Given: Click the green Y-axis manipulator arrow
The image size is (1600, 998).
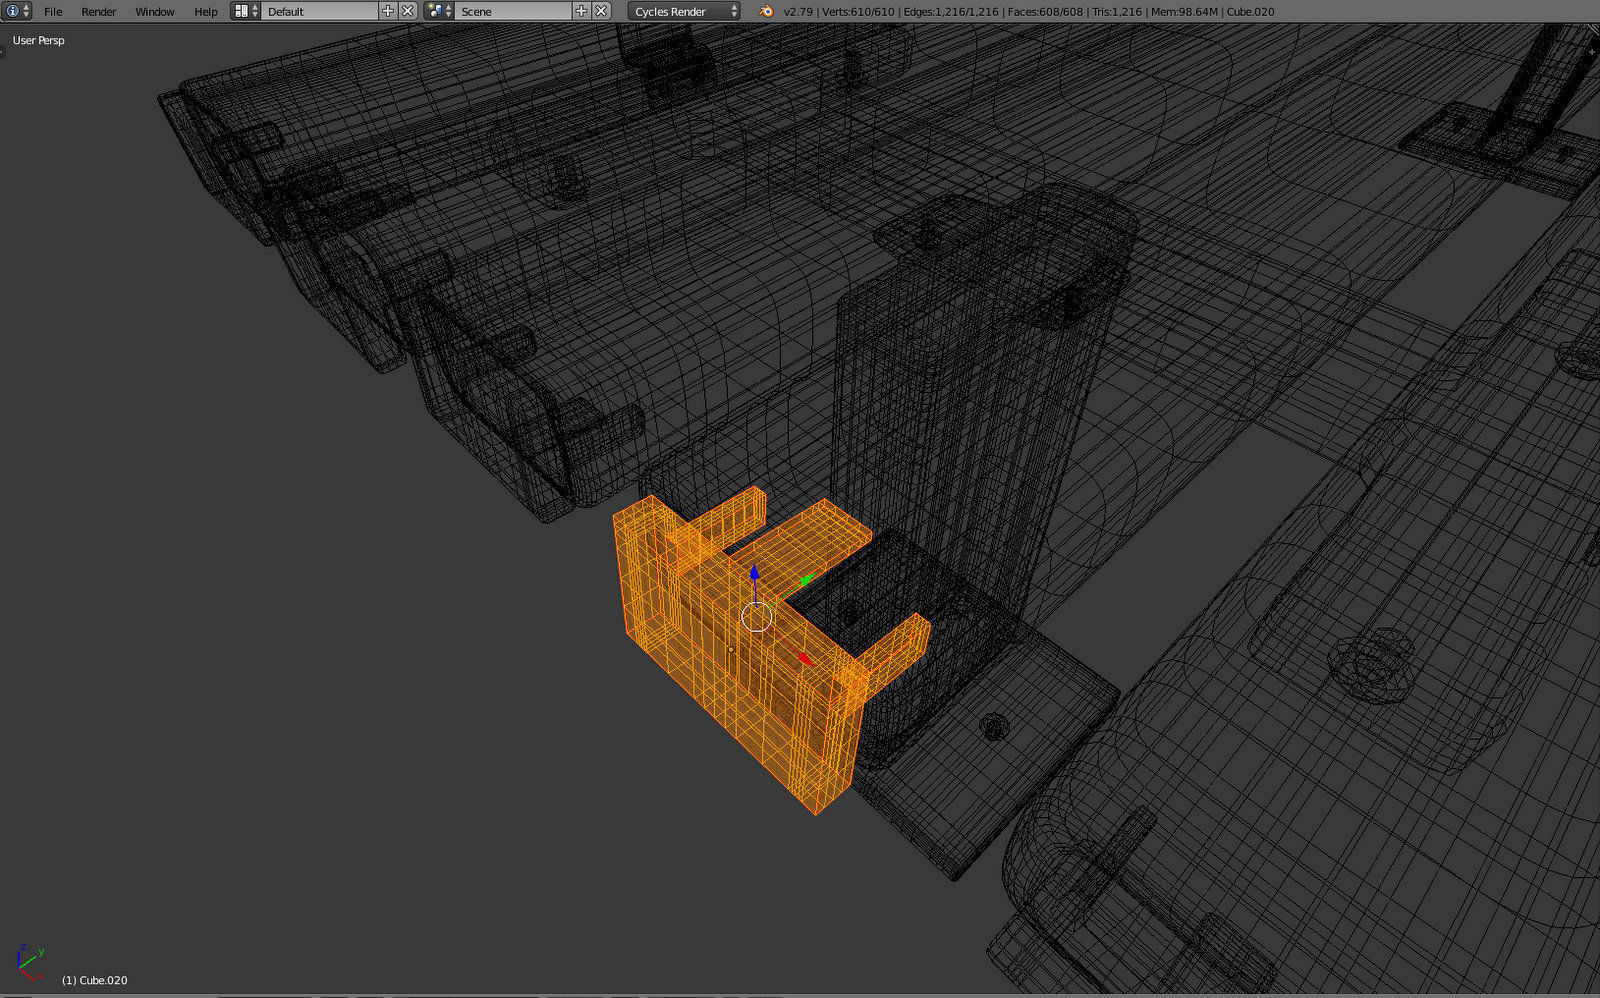Looking at the screenshot, I should tap(806, 580).
